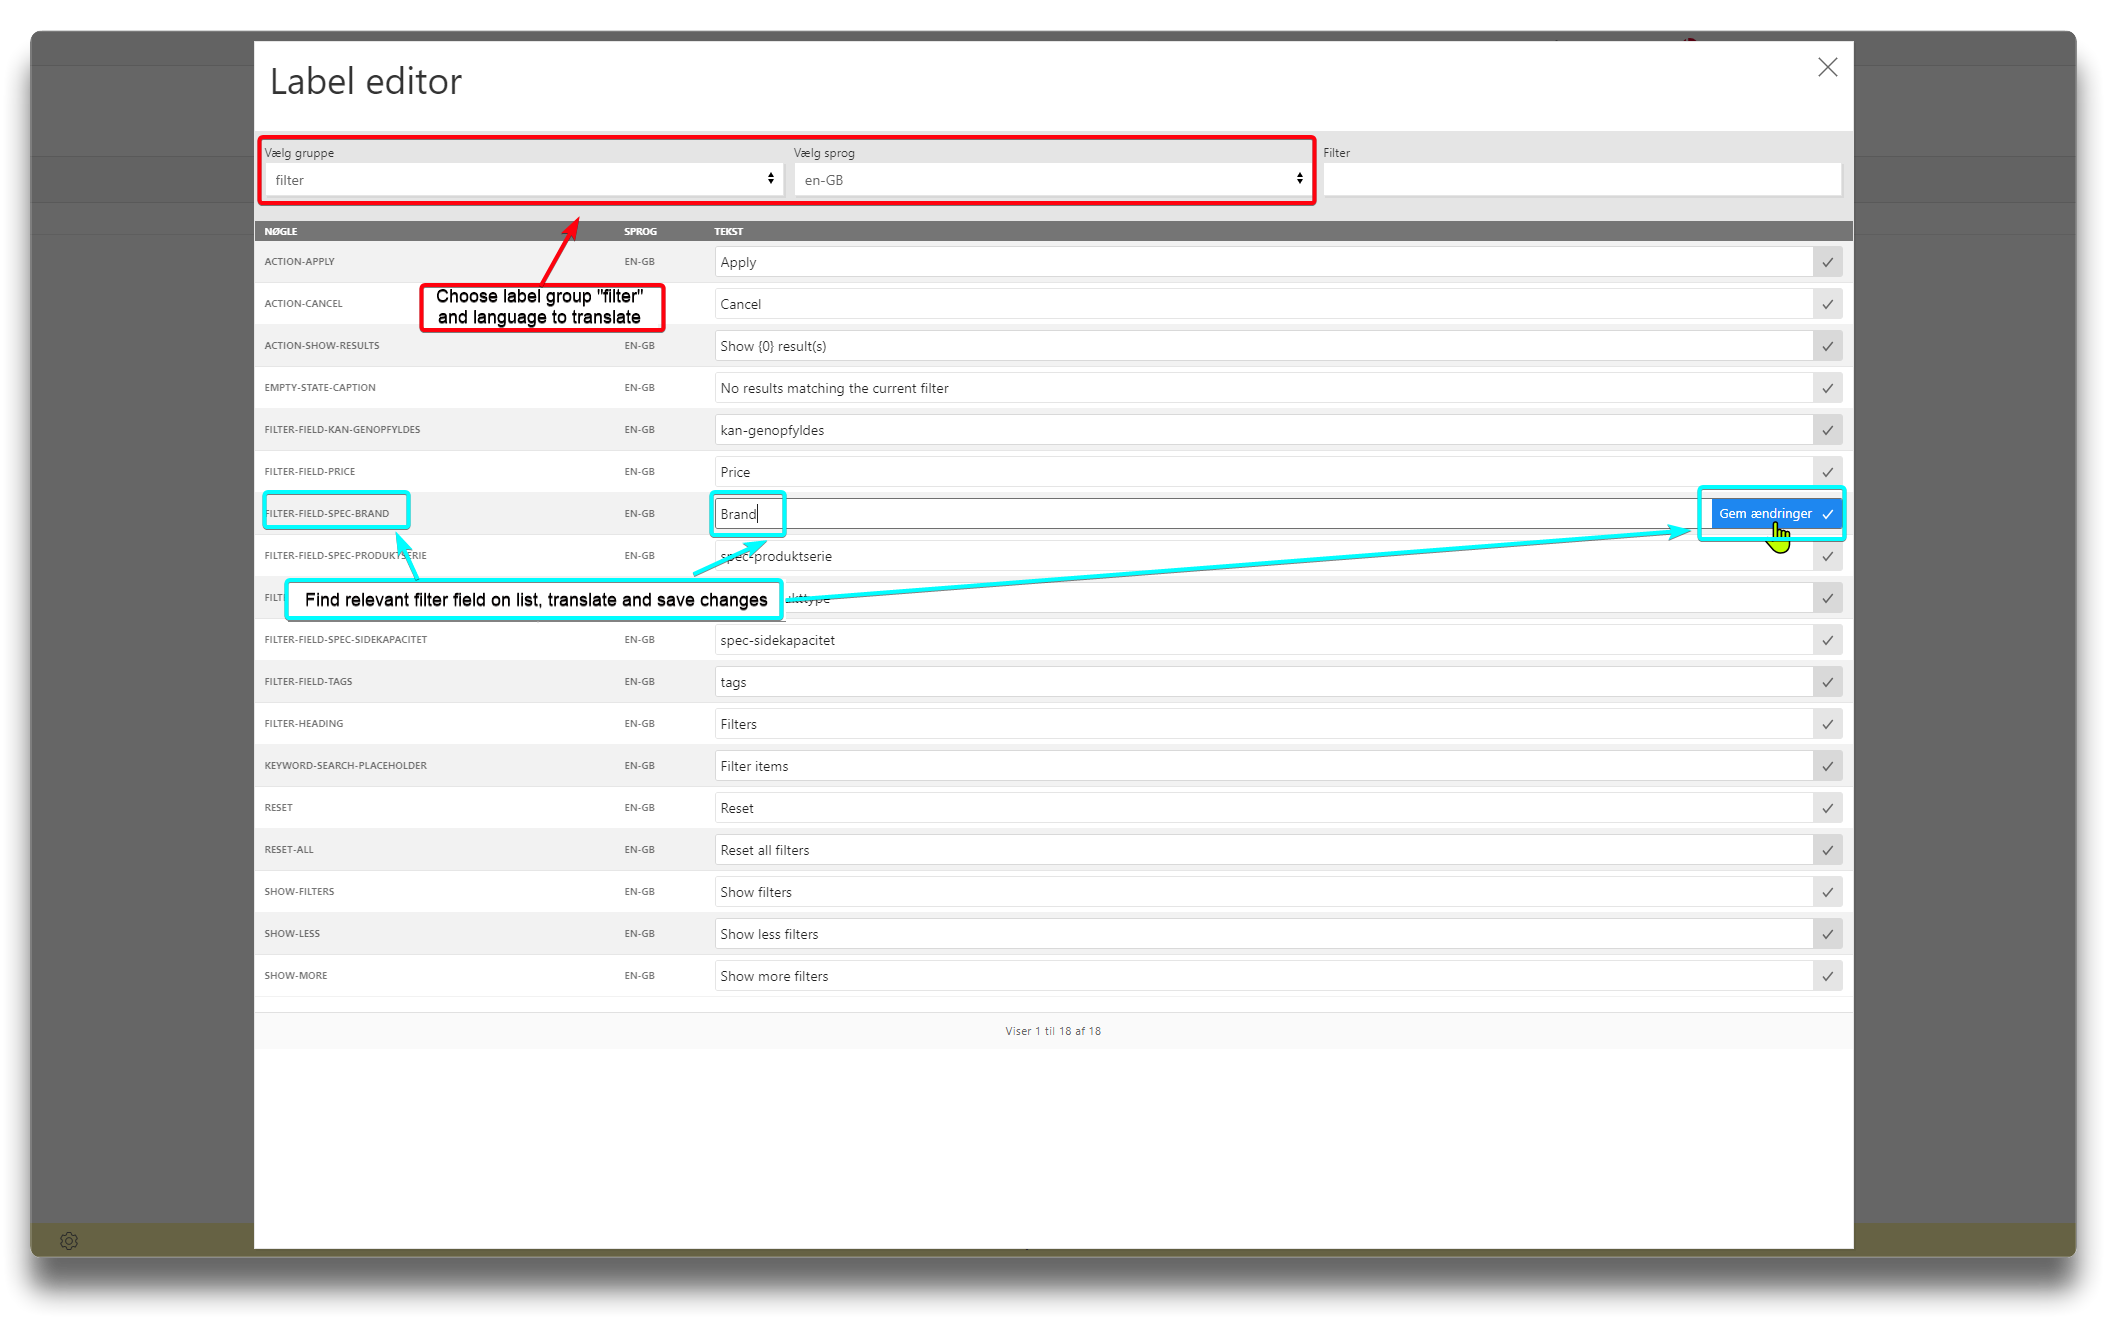Viewport: 2107px width, 1320px height.
Task: Click the NØGLE column header
Action: [x=281, y=231]
